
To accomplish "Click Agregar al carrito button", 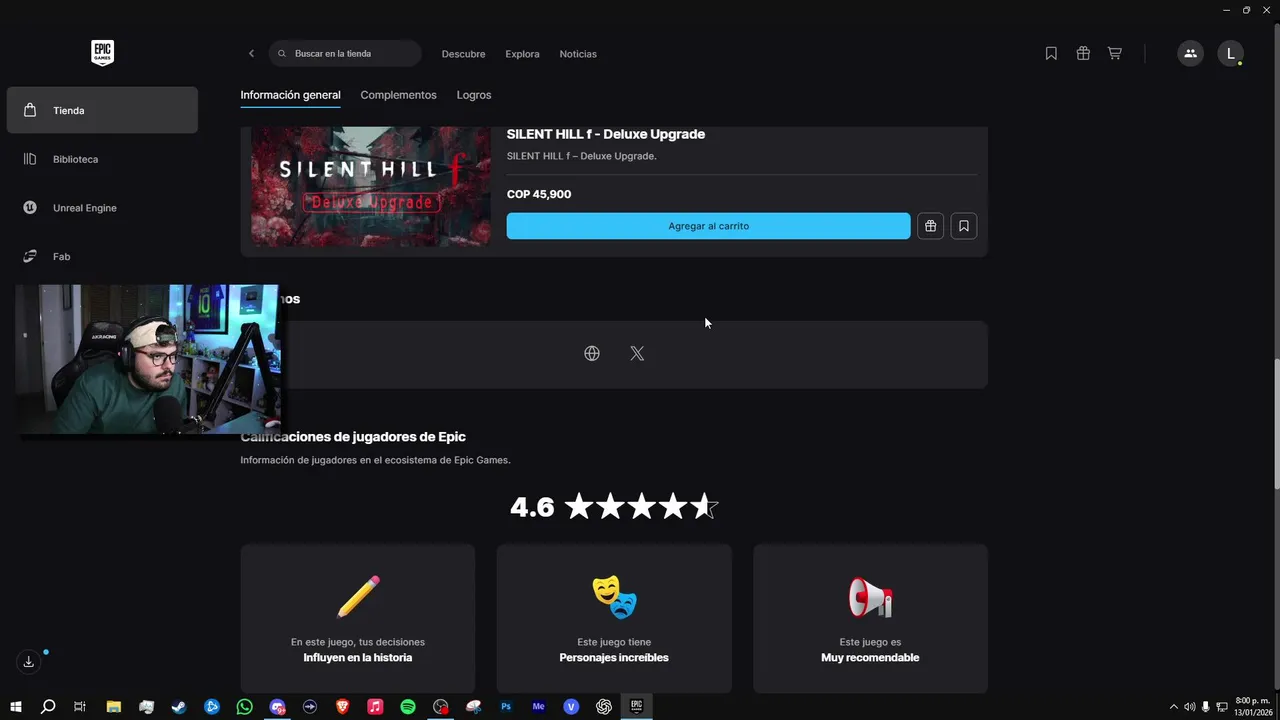I will tap(708, 226).
